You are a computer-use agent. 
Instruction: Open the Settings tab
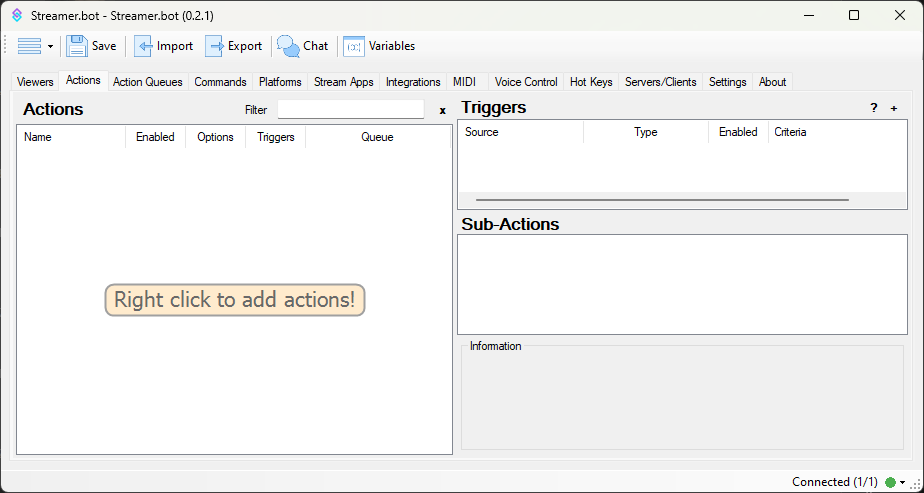coord(727,82)
